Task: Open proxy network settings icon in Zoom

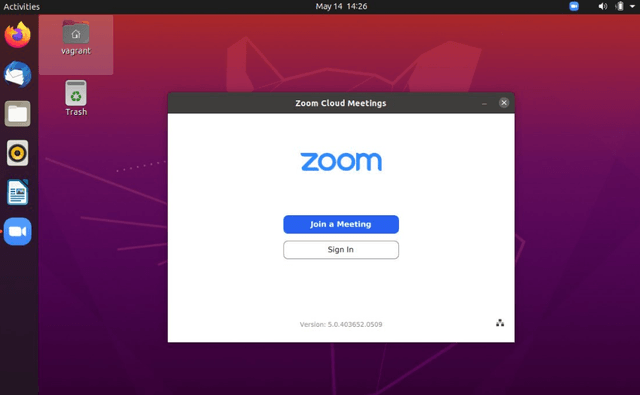Action: (x=500, y=323)
